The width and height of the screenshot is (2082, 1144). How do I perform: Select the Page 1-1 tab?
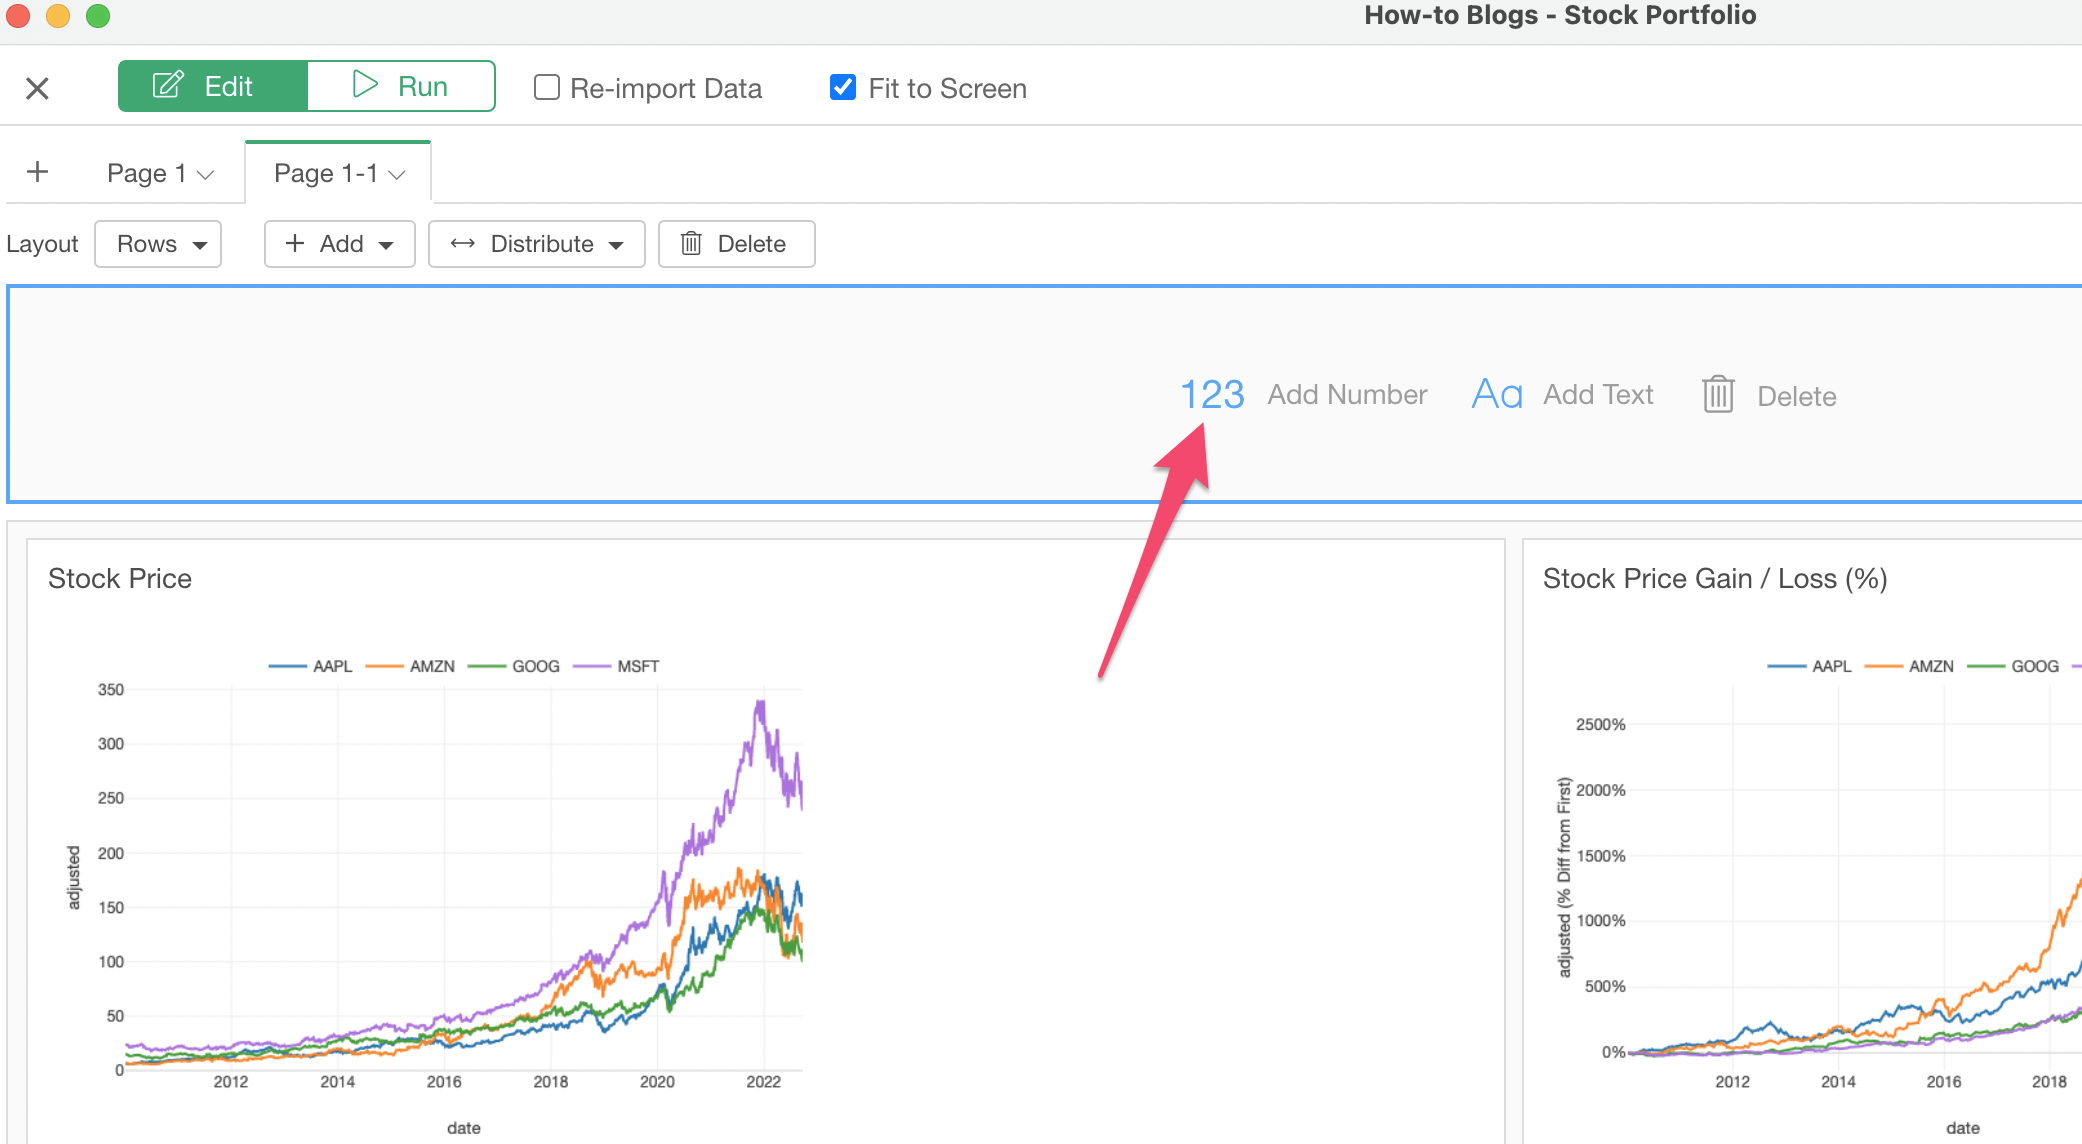325,173
